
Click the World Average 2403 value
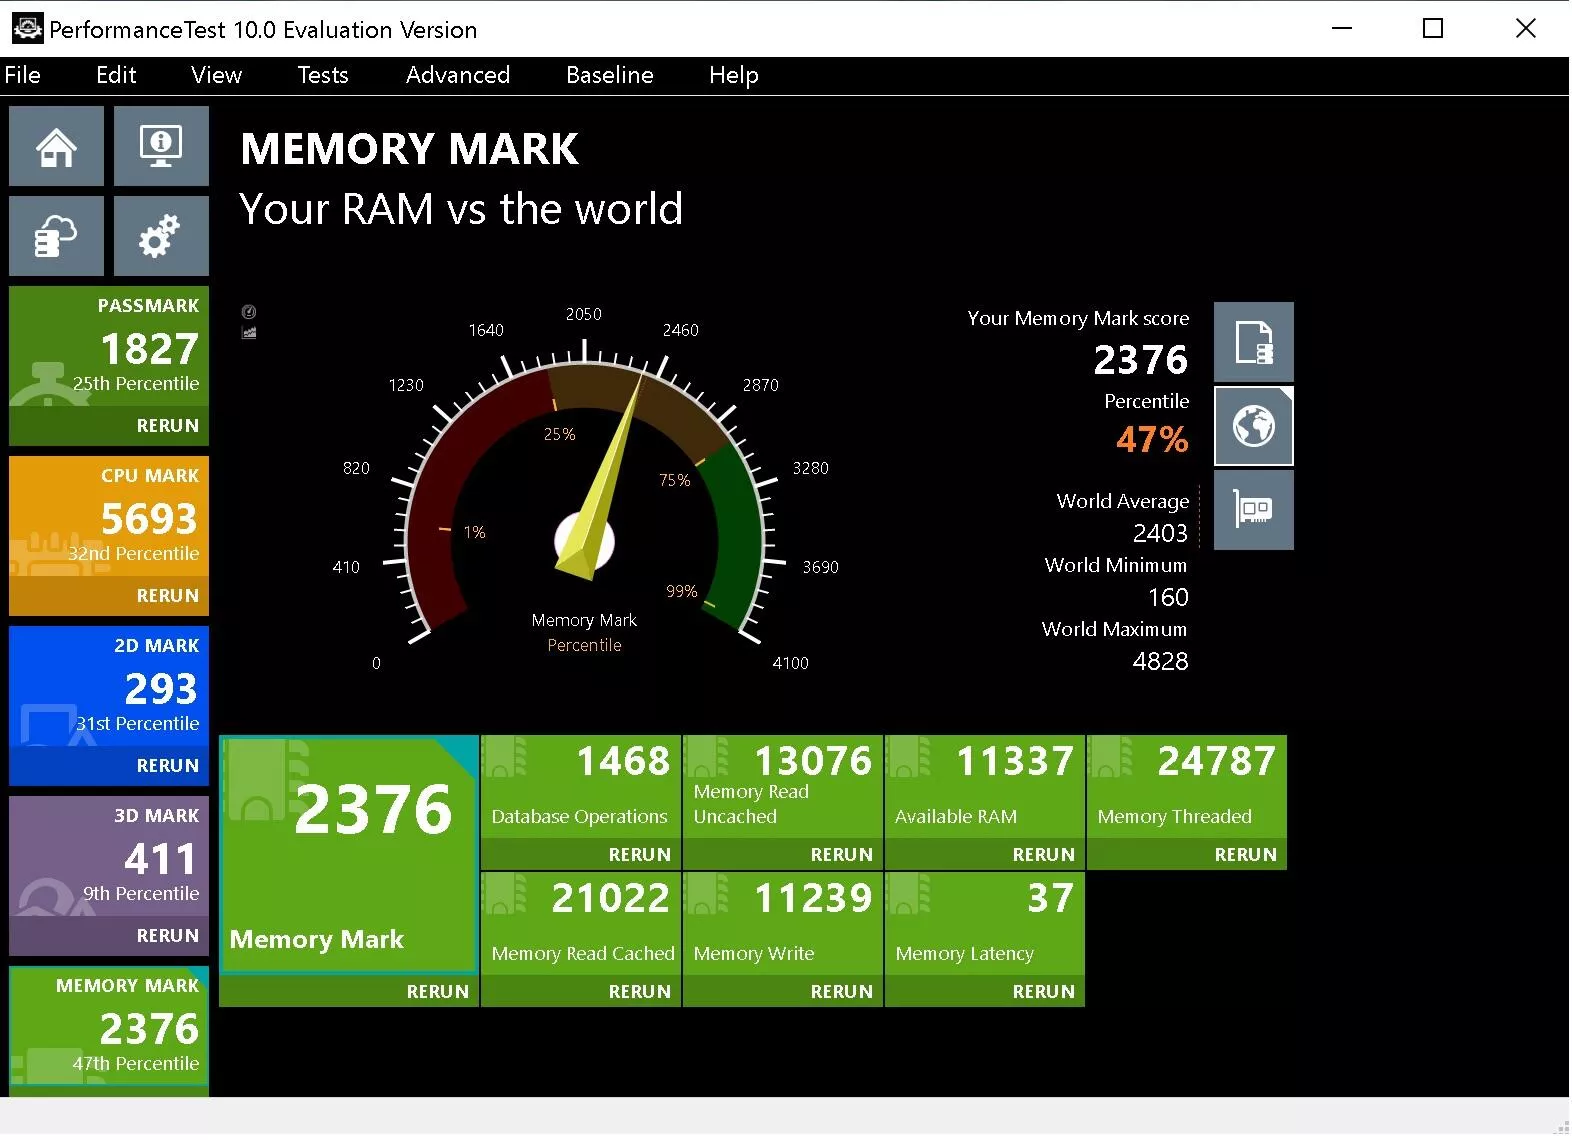1160,533
